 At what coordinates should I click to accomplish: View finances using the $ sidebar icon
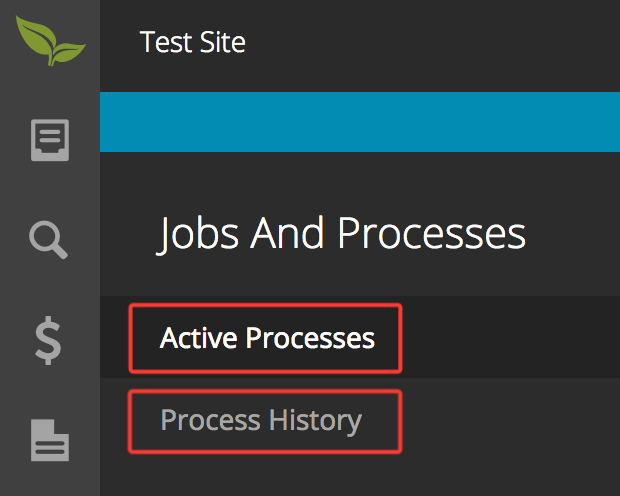coord(48,340)
